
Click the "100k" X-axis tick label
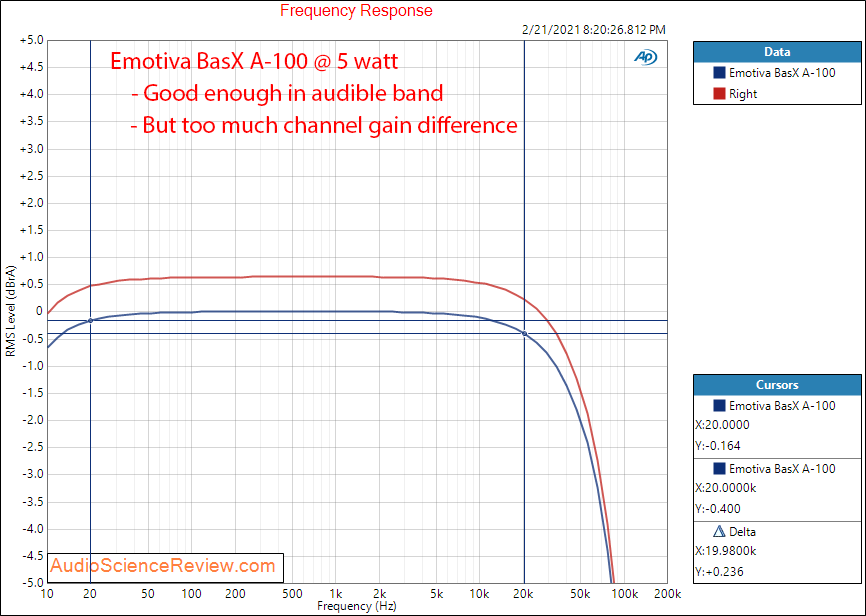[624, 594]
